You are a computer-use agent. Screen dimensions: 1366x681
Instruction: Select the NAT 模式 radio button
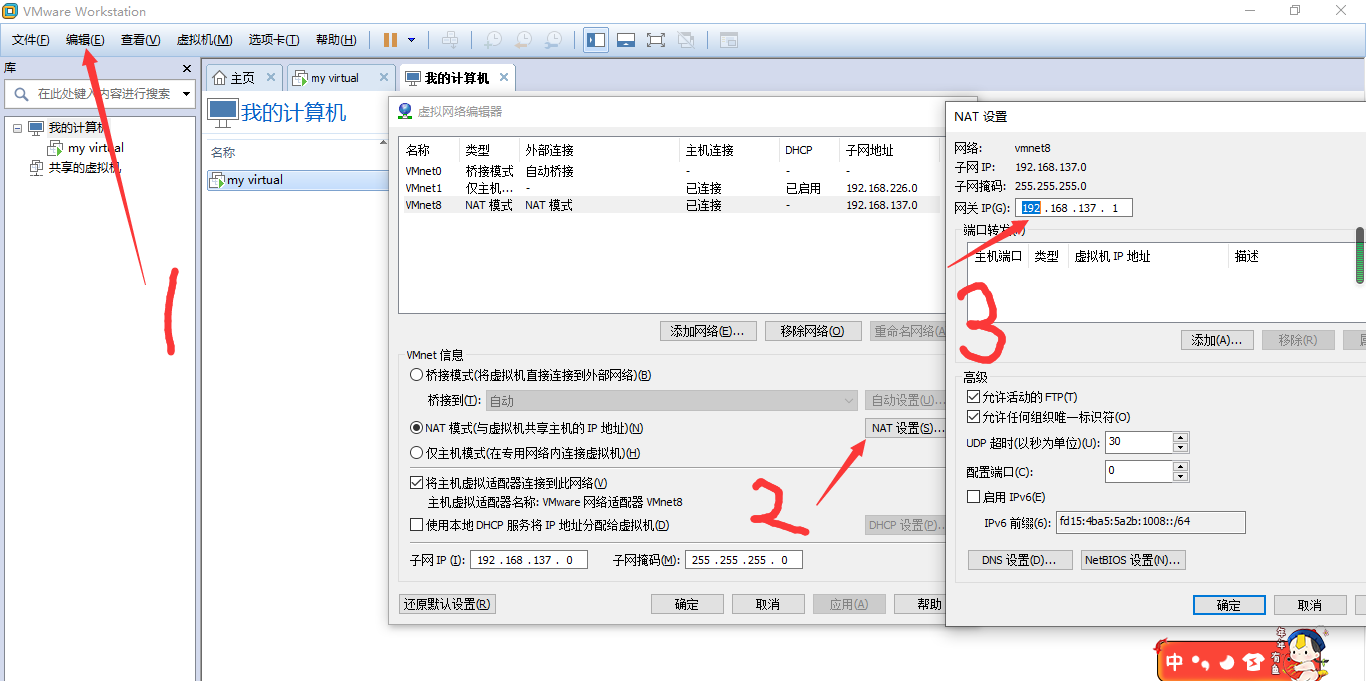coord(417,428)
